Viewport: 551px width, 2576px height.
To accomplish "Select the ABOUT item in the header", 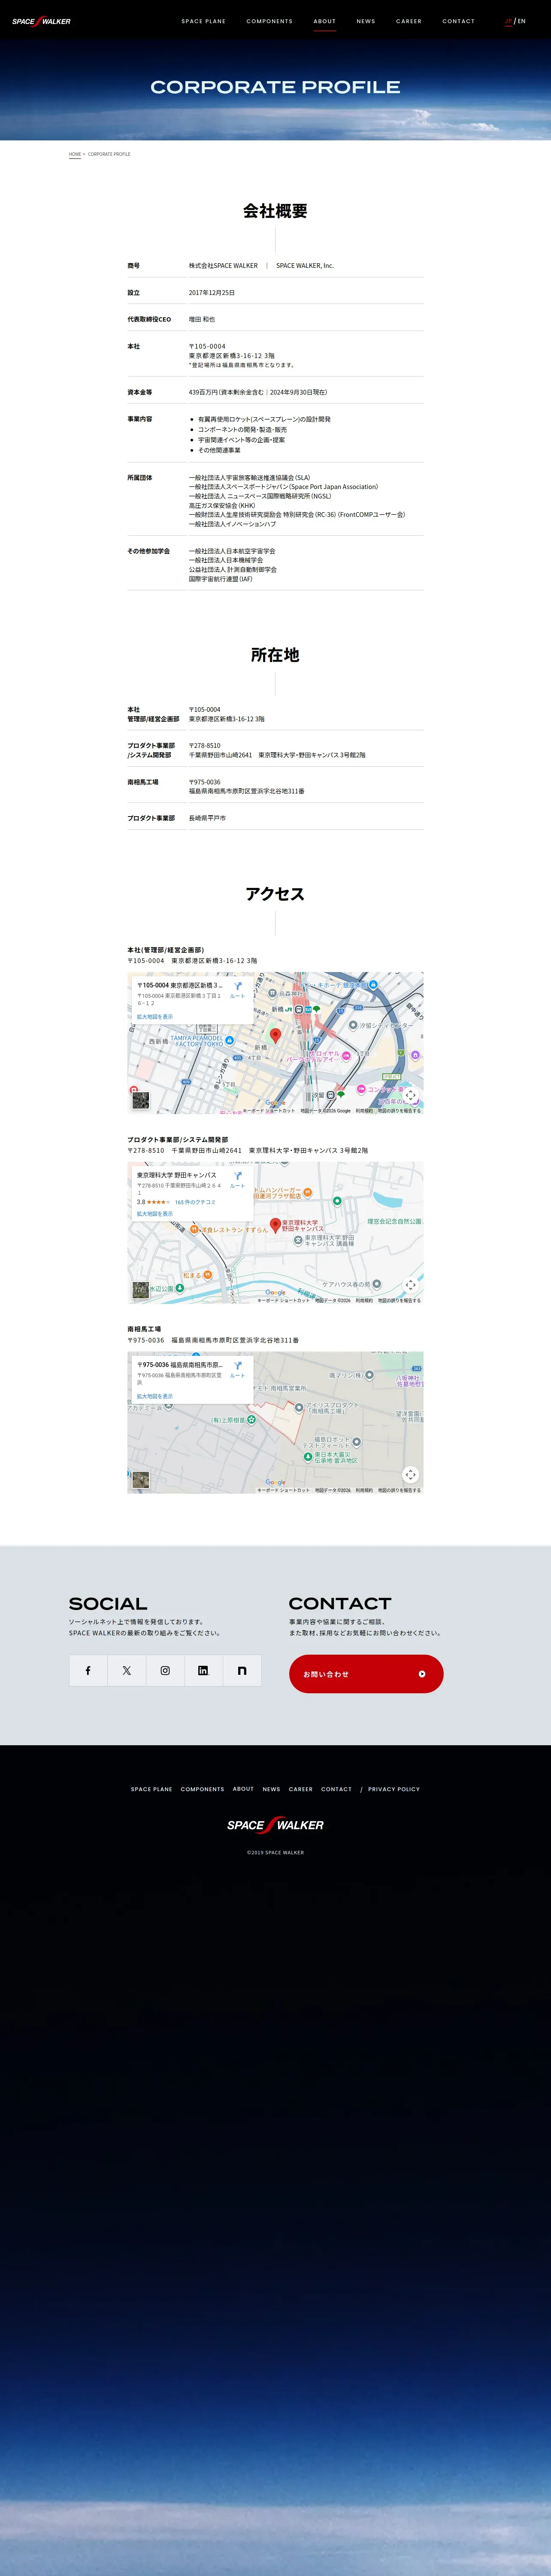I will (324, 21).
